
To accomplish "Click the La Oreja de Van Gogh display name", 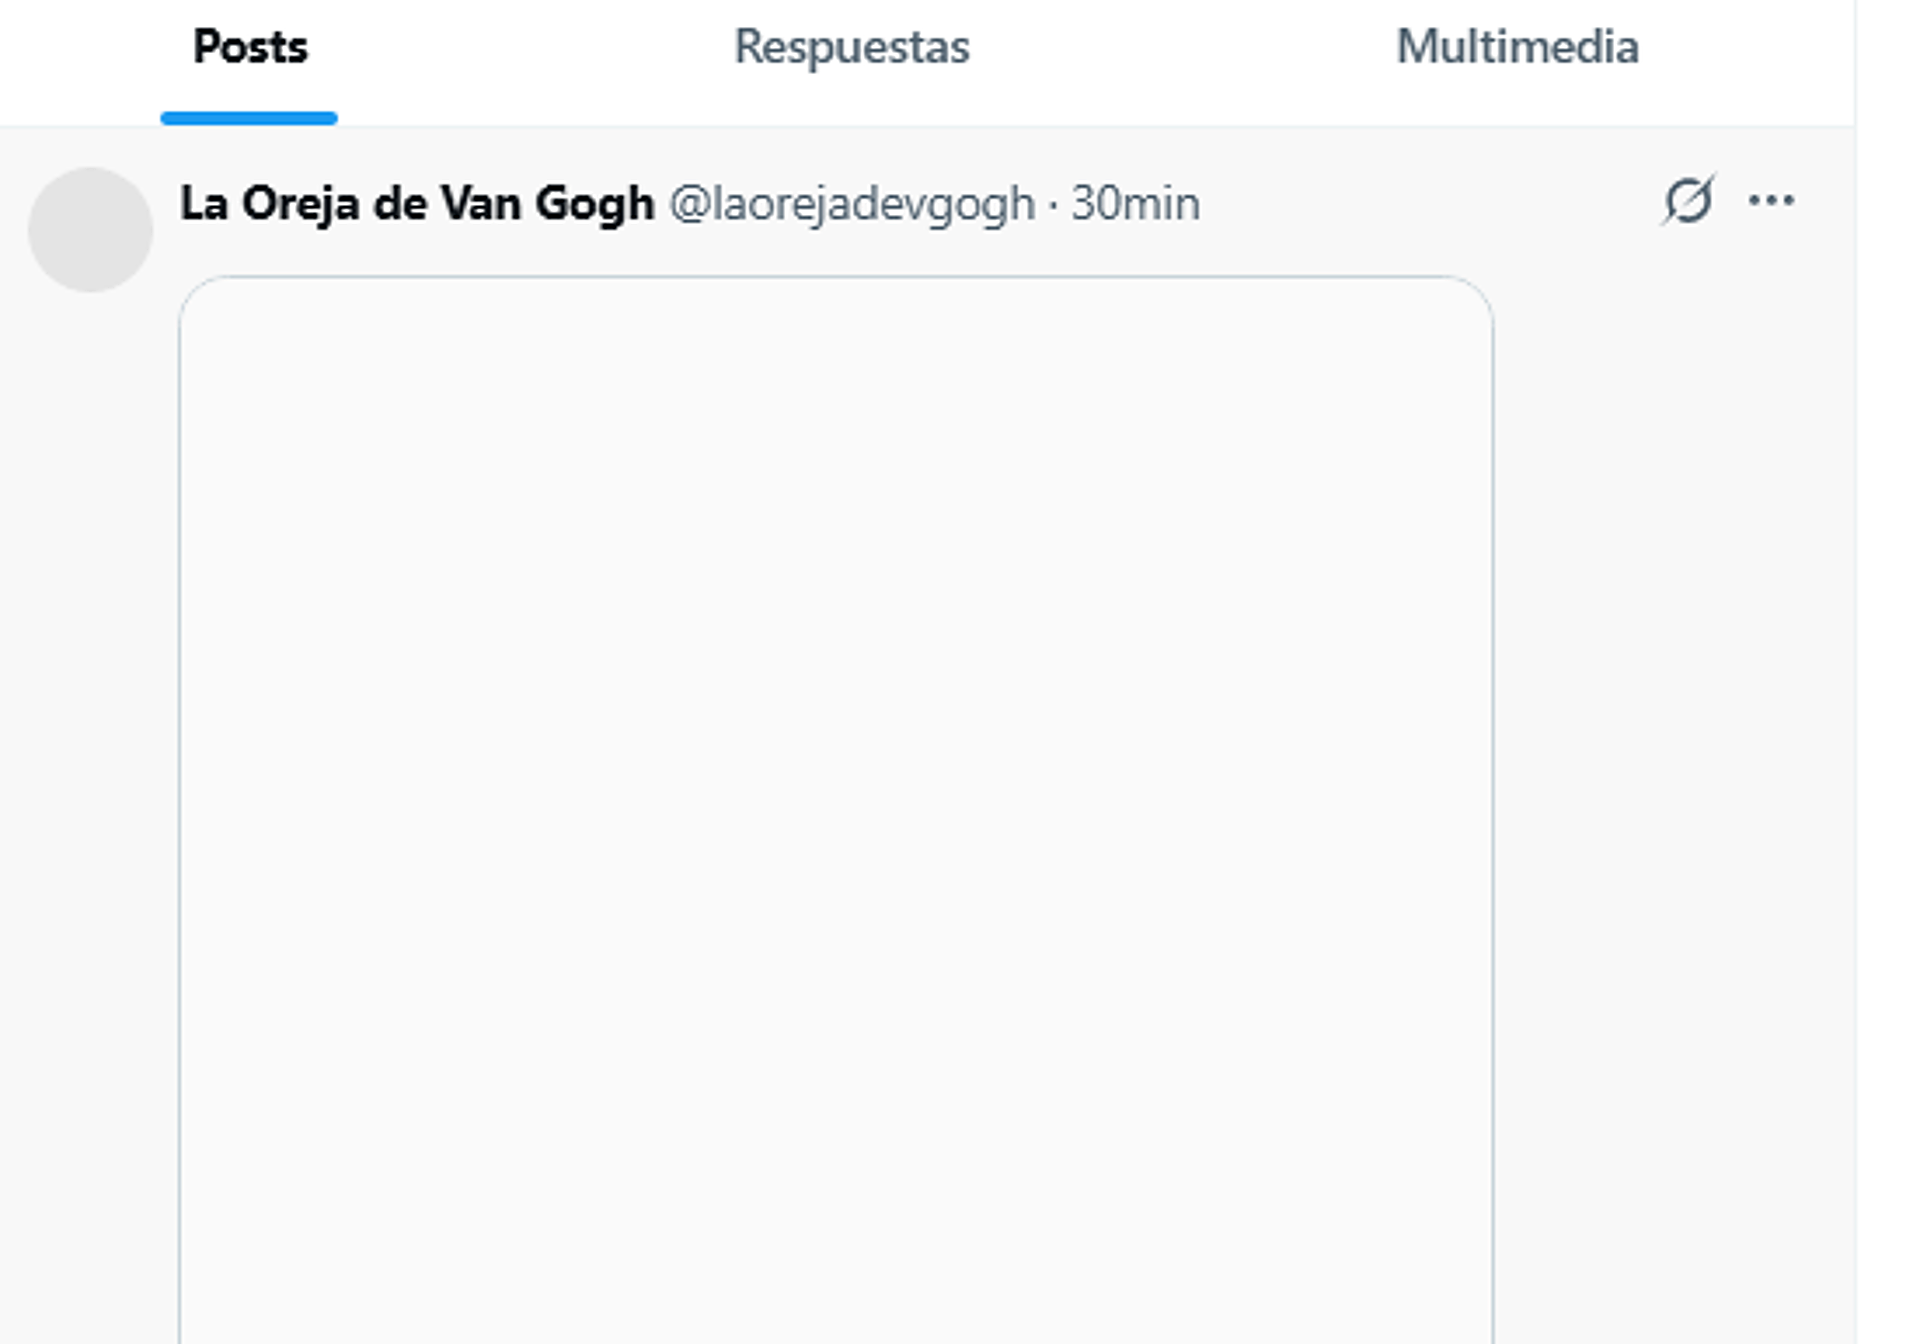I will pos(417,204).
